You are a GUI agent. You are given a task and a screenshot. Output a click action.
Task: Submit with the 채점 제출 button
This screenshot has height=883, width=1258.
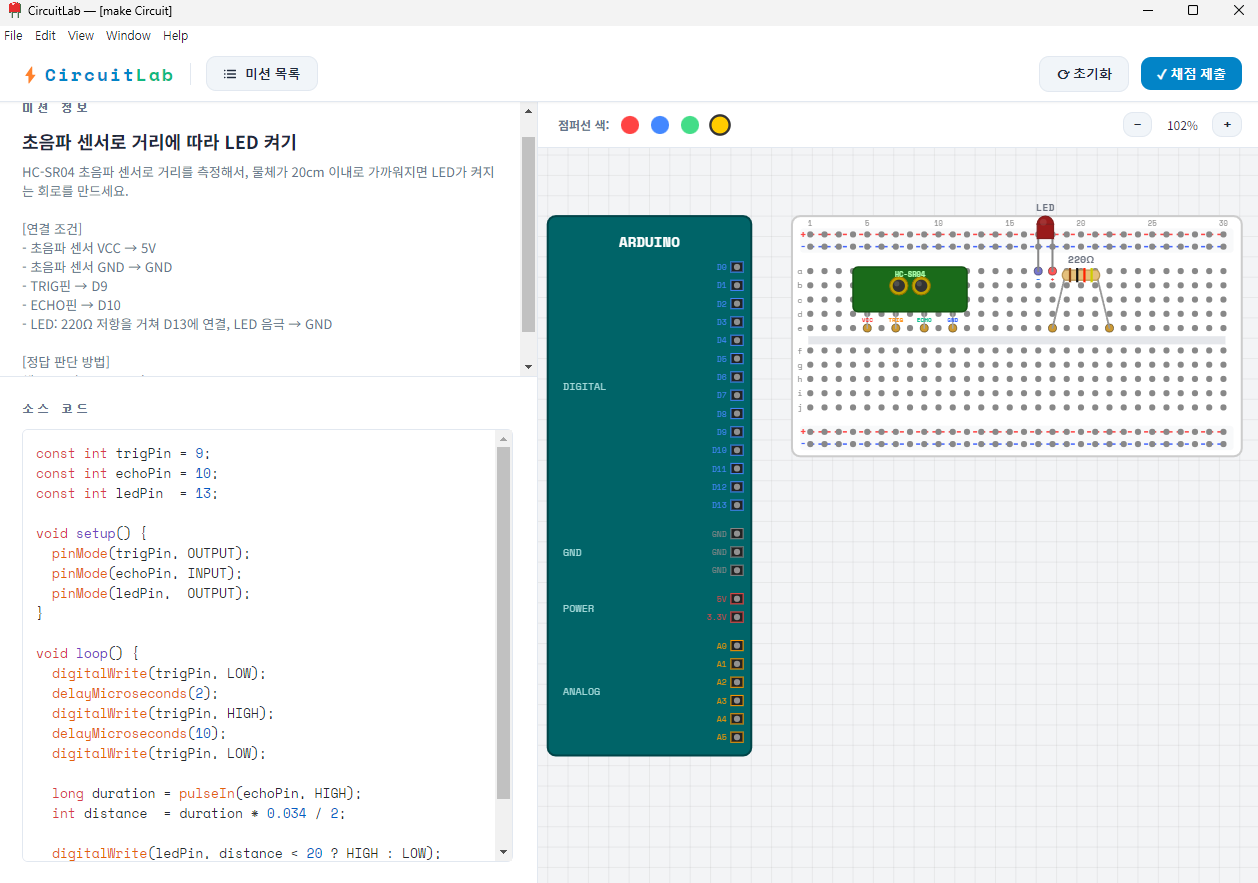pyautogui.click(x=1191, y=74)
